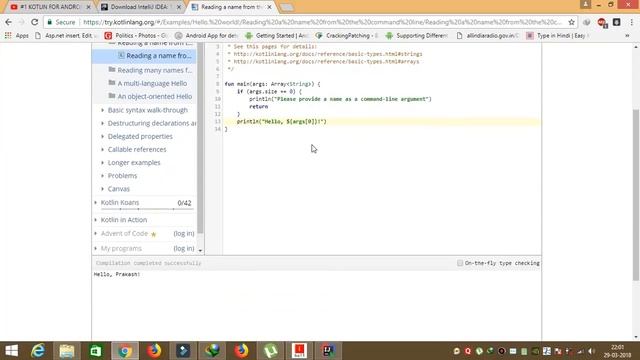Click the address bar URL field
The width and height of the screenshot is (640, 360).
[322, 22]
